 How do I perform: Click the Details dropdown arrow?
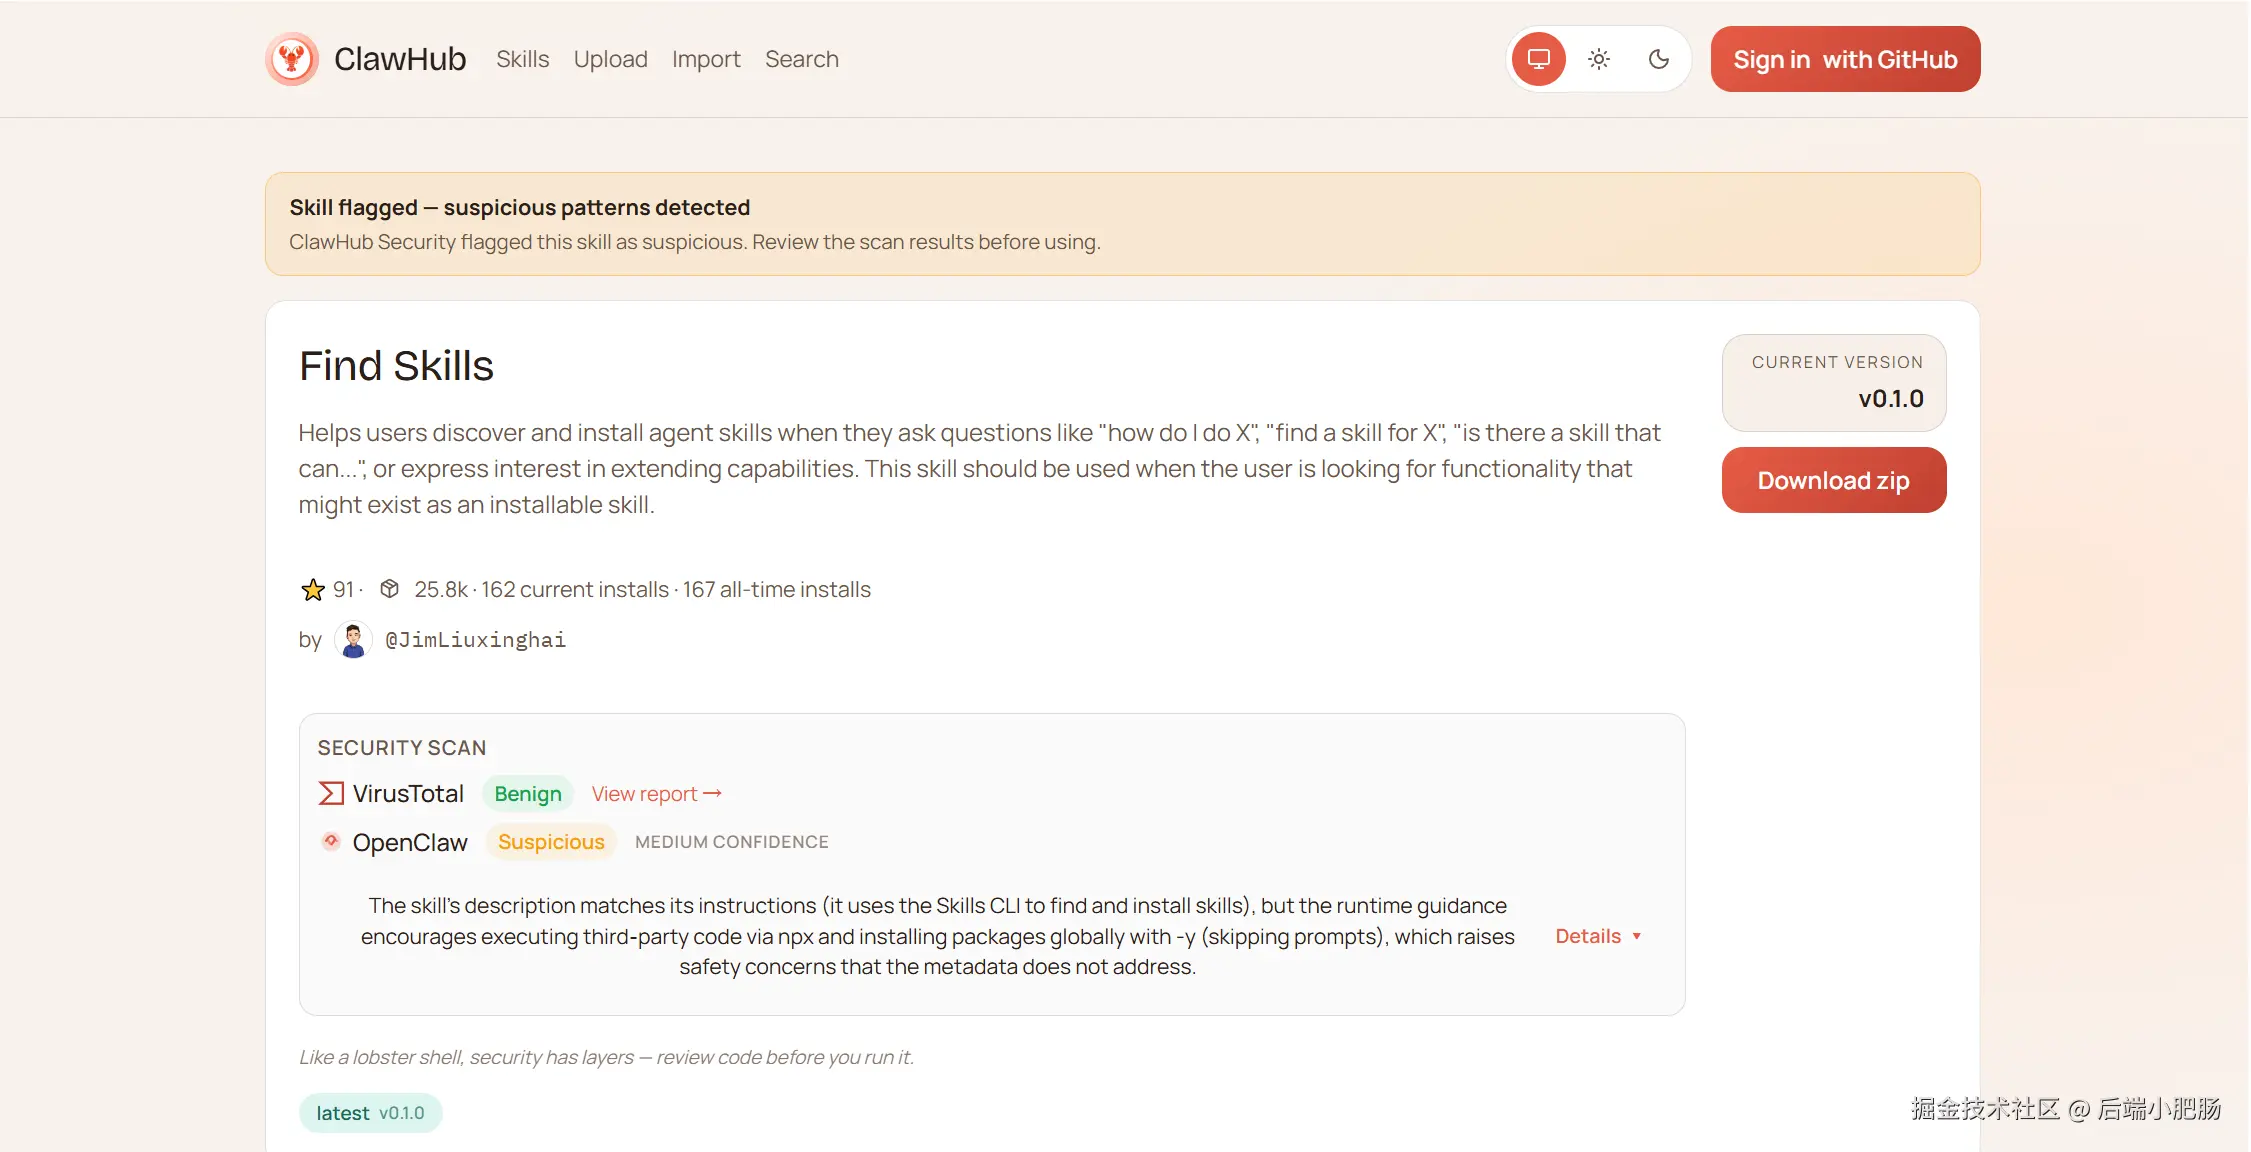1637,937
